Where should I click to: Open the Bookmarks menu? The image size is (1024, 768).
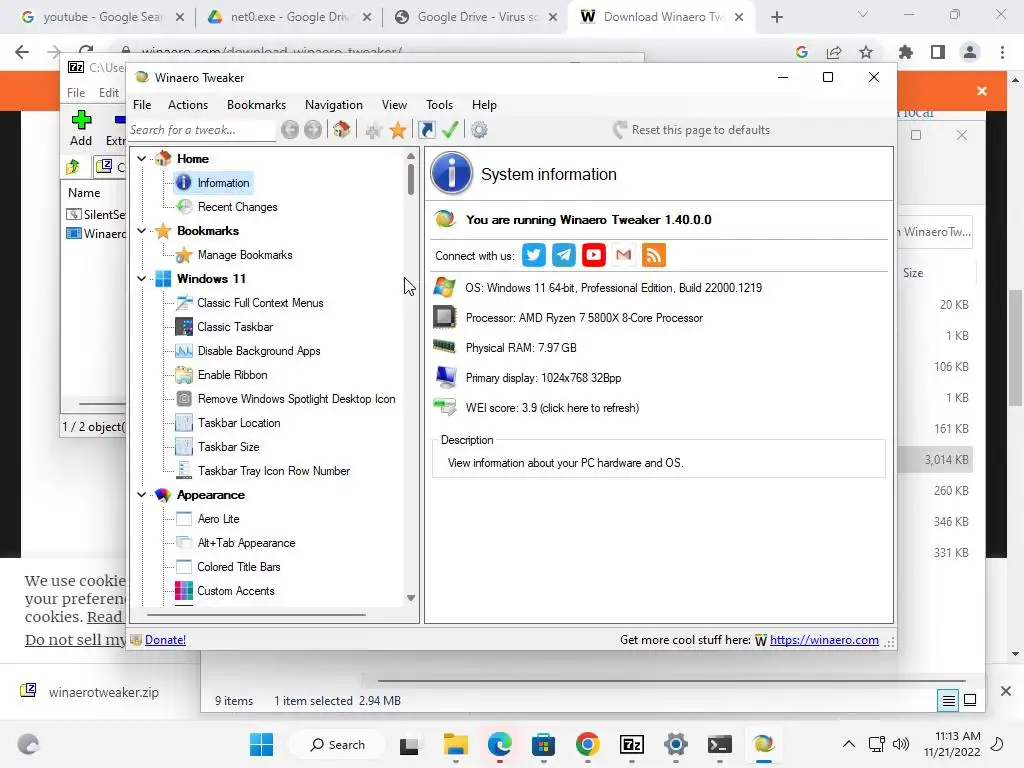pyautogui.click(x=256, y=105)
